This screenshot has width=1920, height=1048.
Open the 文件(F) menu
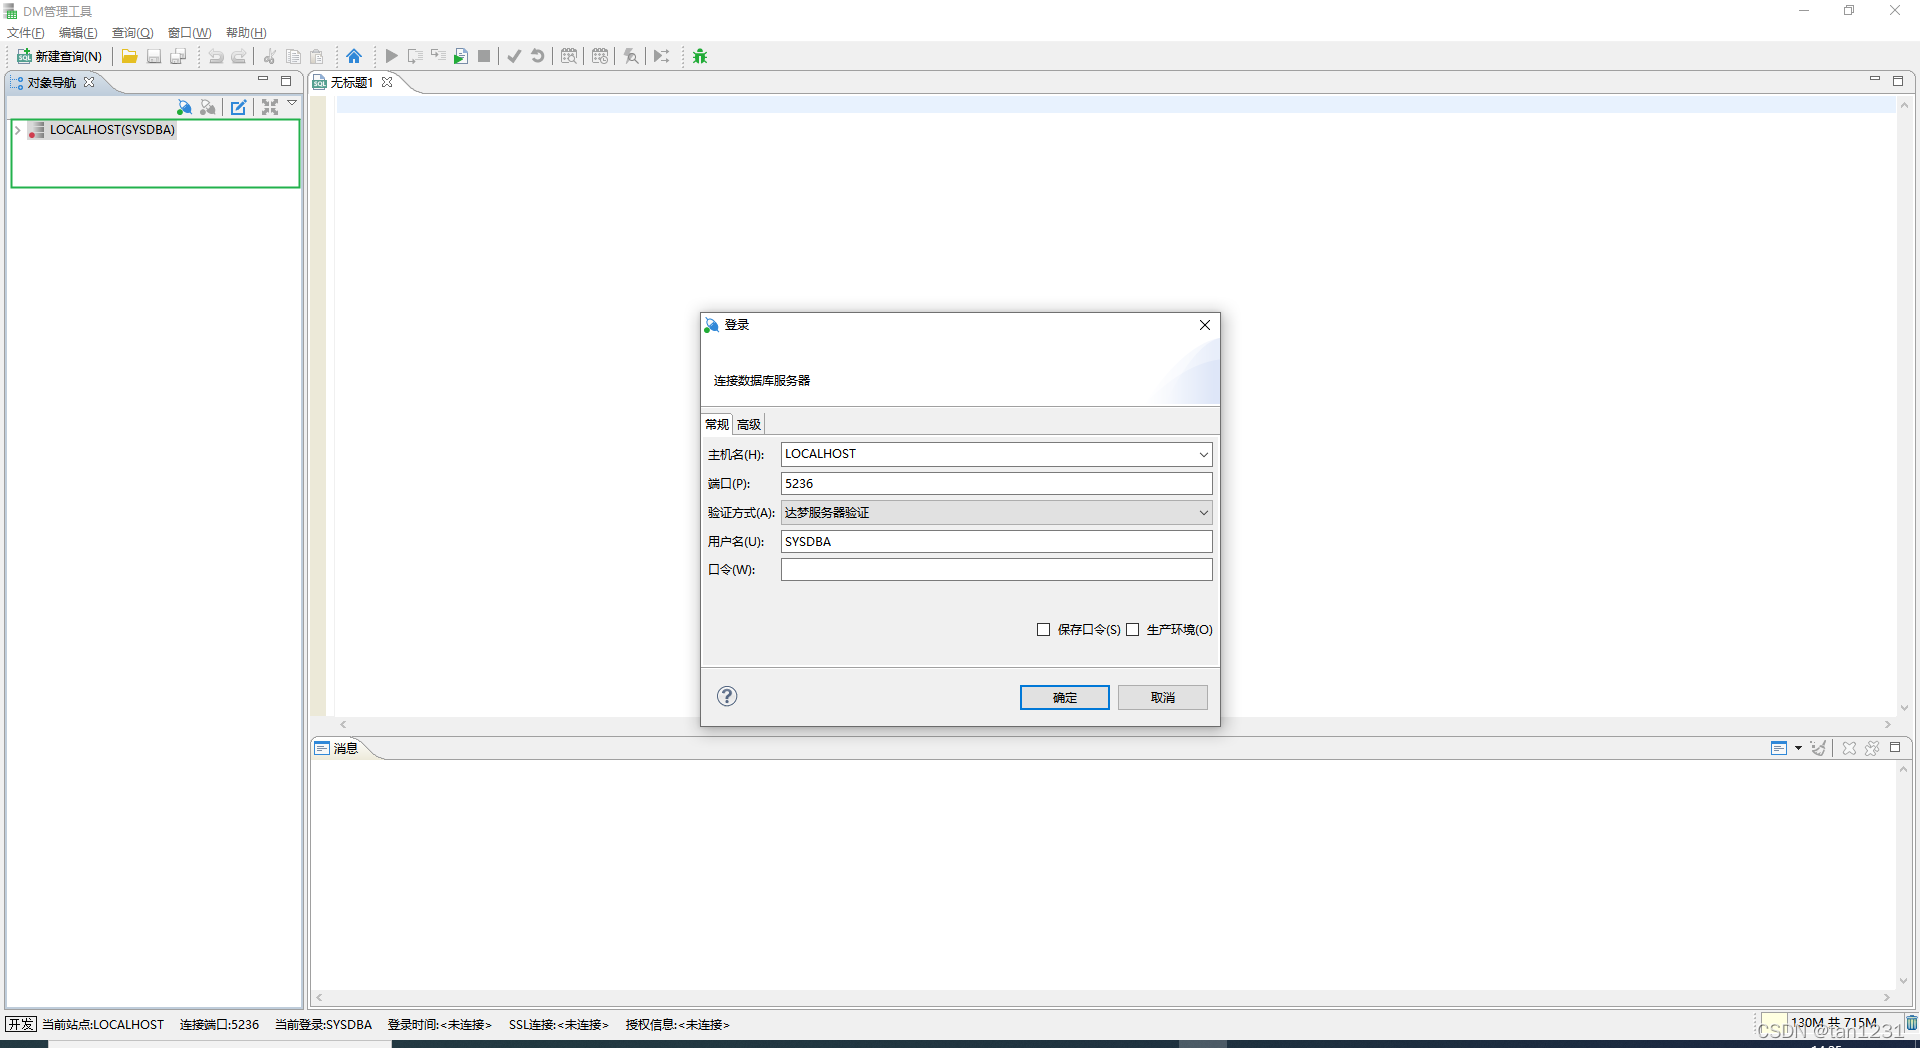coord(26,33)
